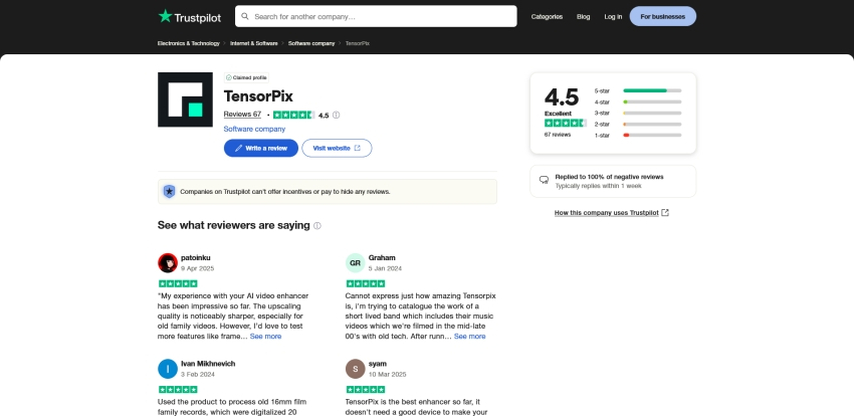Open patoinku's profile avatar
This screenshot has width=854, height=416.
click(x=168, y=263)
